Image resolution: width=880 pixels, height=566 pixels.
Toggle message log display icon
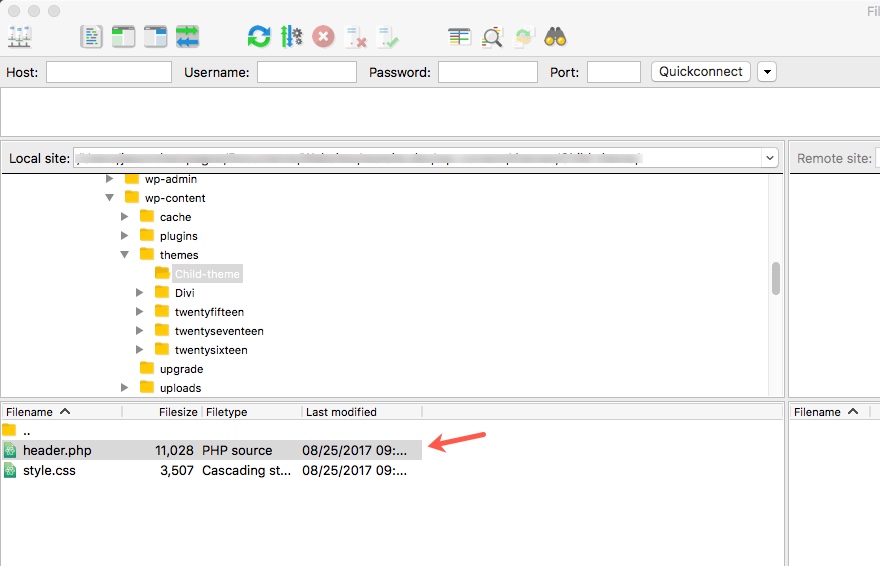tap(91, 37)
